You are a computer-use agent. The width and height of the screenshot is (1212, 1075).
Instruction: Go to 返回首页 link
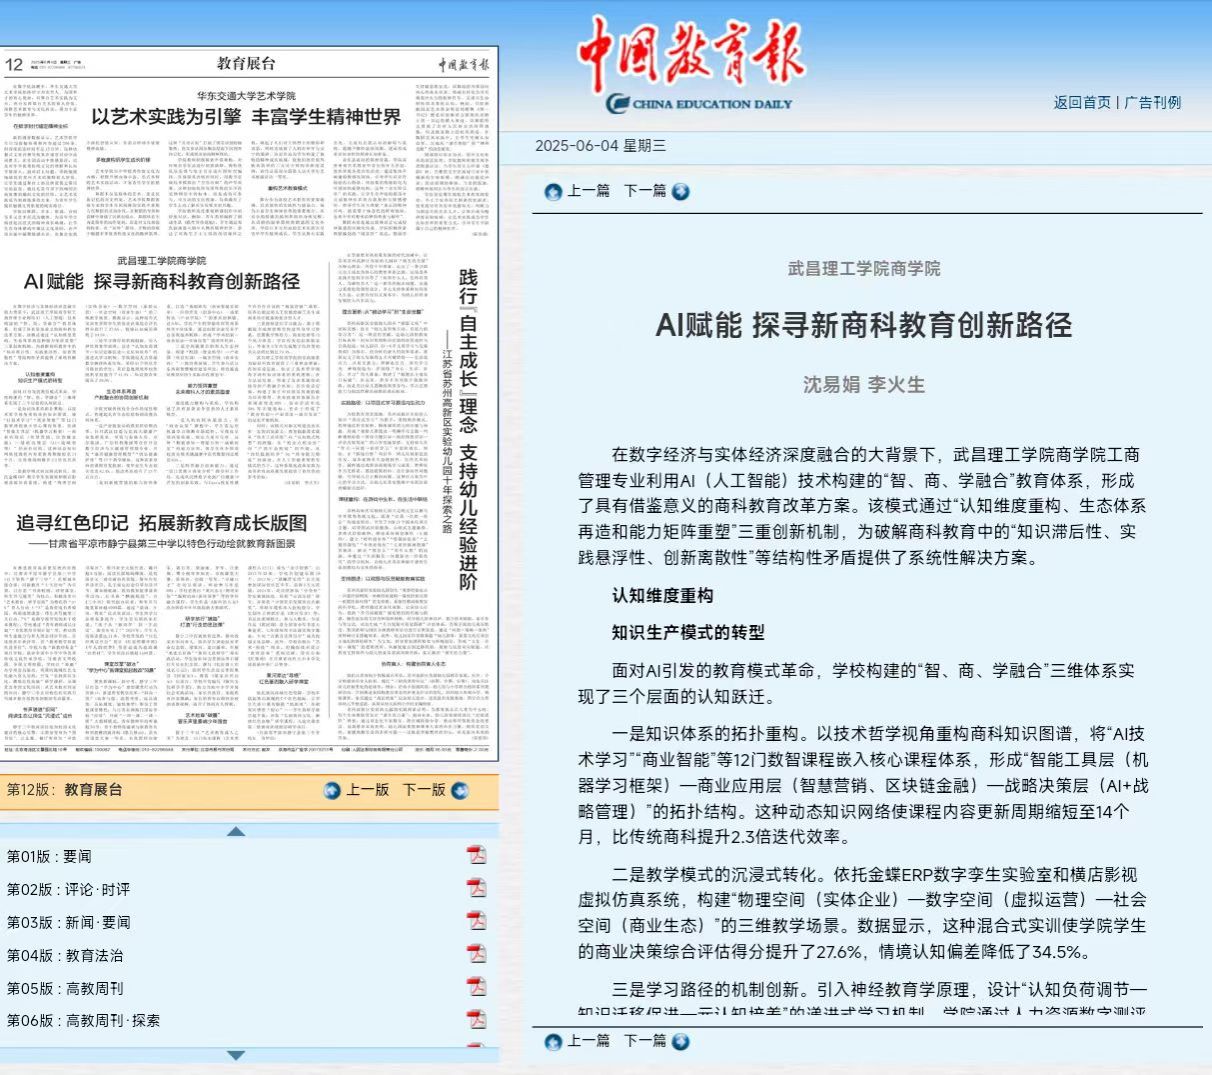1082,102
